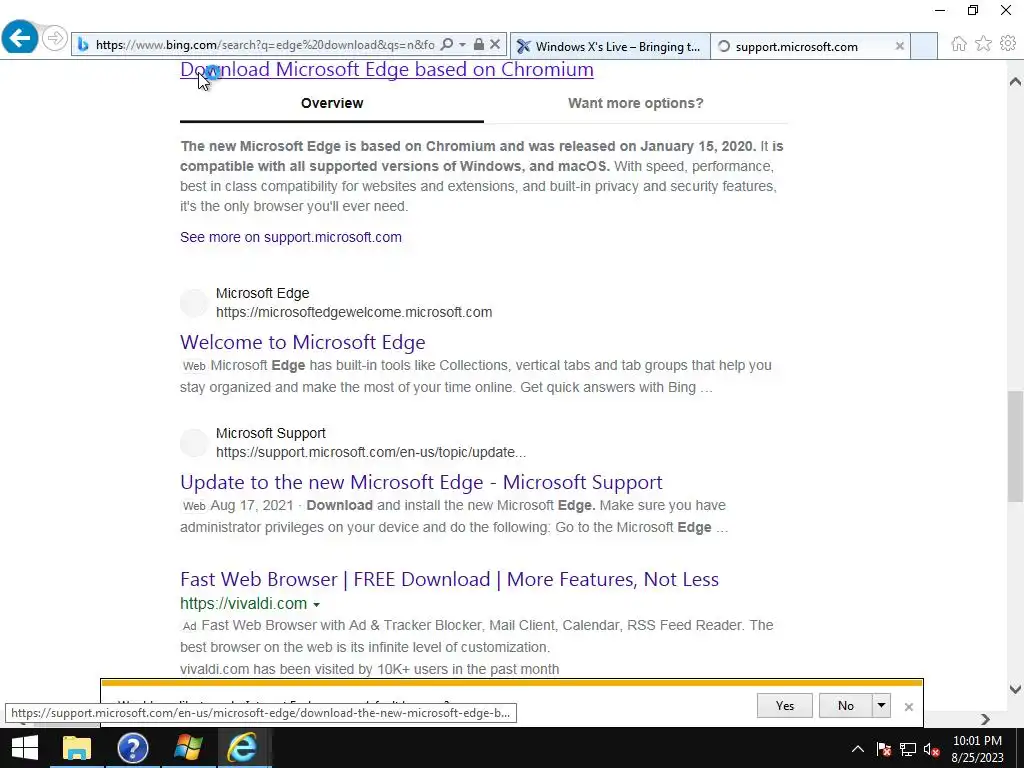This screenshot has height=768, width=1024.
Task: Open a new tab with the blank tab button
Action: pos(924,46)
